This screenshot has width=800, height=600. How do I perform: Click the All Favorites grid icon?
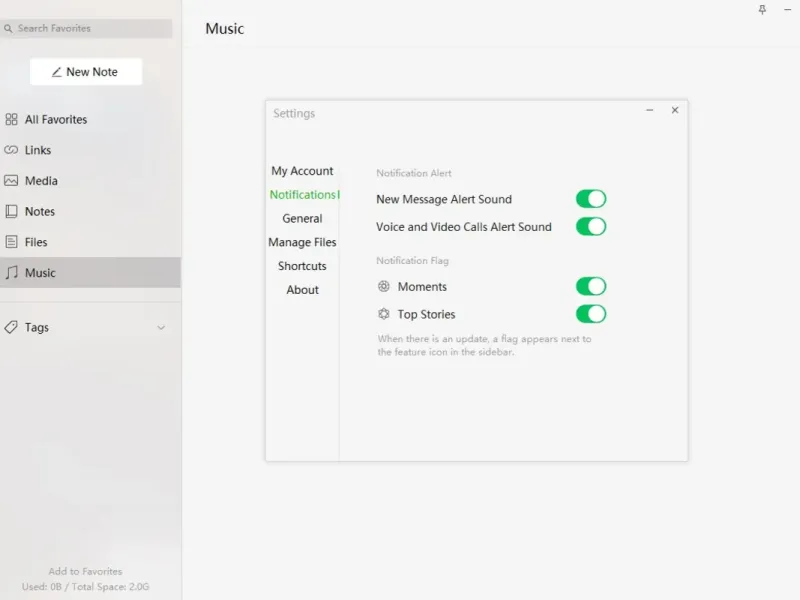(x=11, y=119)
